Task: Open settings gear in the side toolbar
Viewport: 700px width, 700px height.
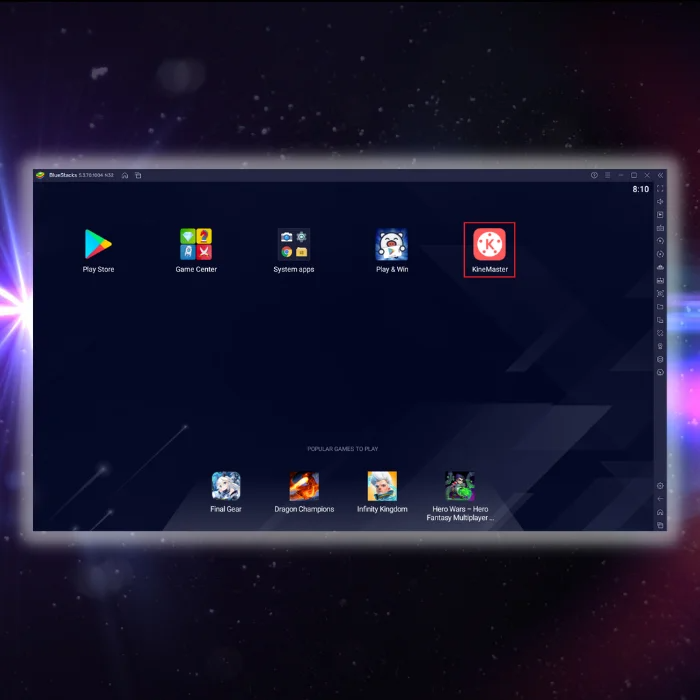Action: [660, 486]
